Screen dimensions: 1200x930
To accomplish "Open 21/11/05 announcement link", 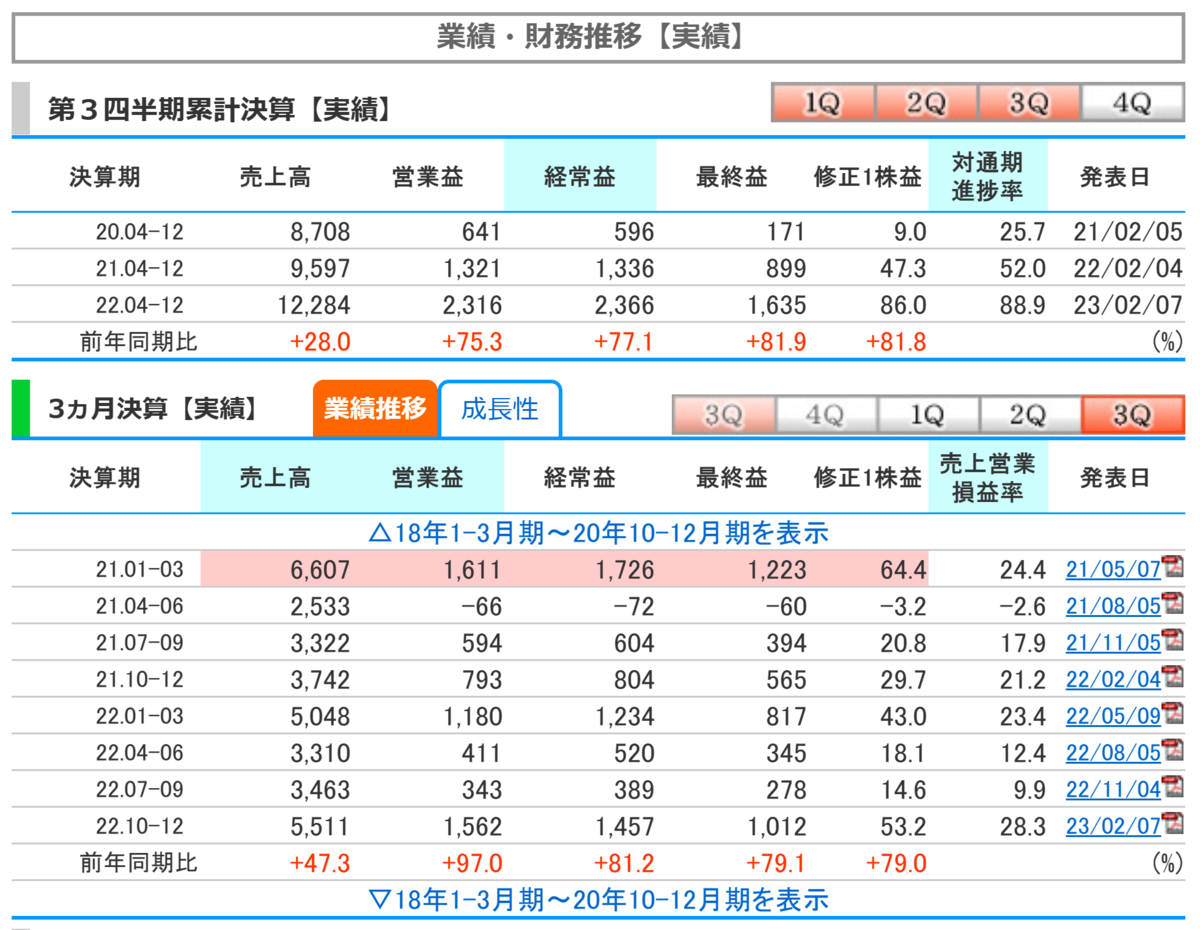I will (1113, 643).
